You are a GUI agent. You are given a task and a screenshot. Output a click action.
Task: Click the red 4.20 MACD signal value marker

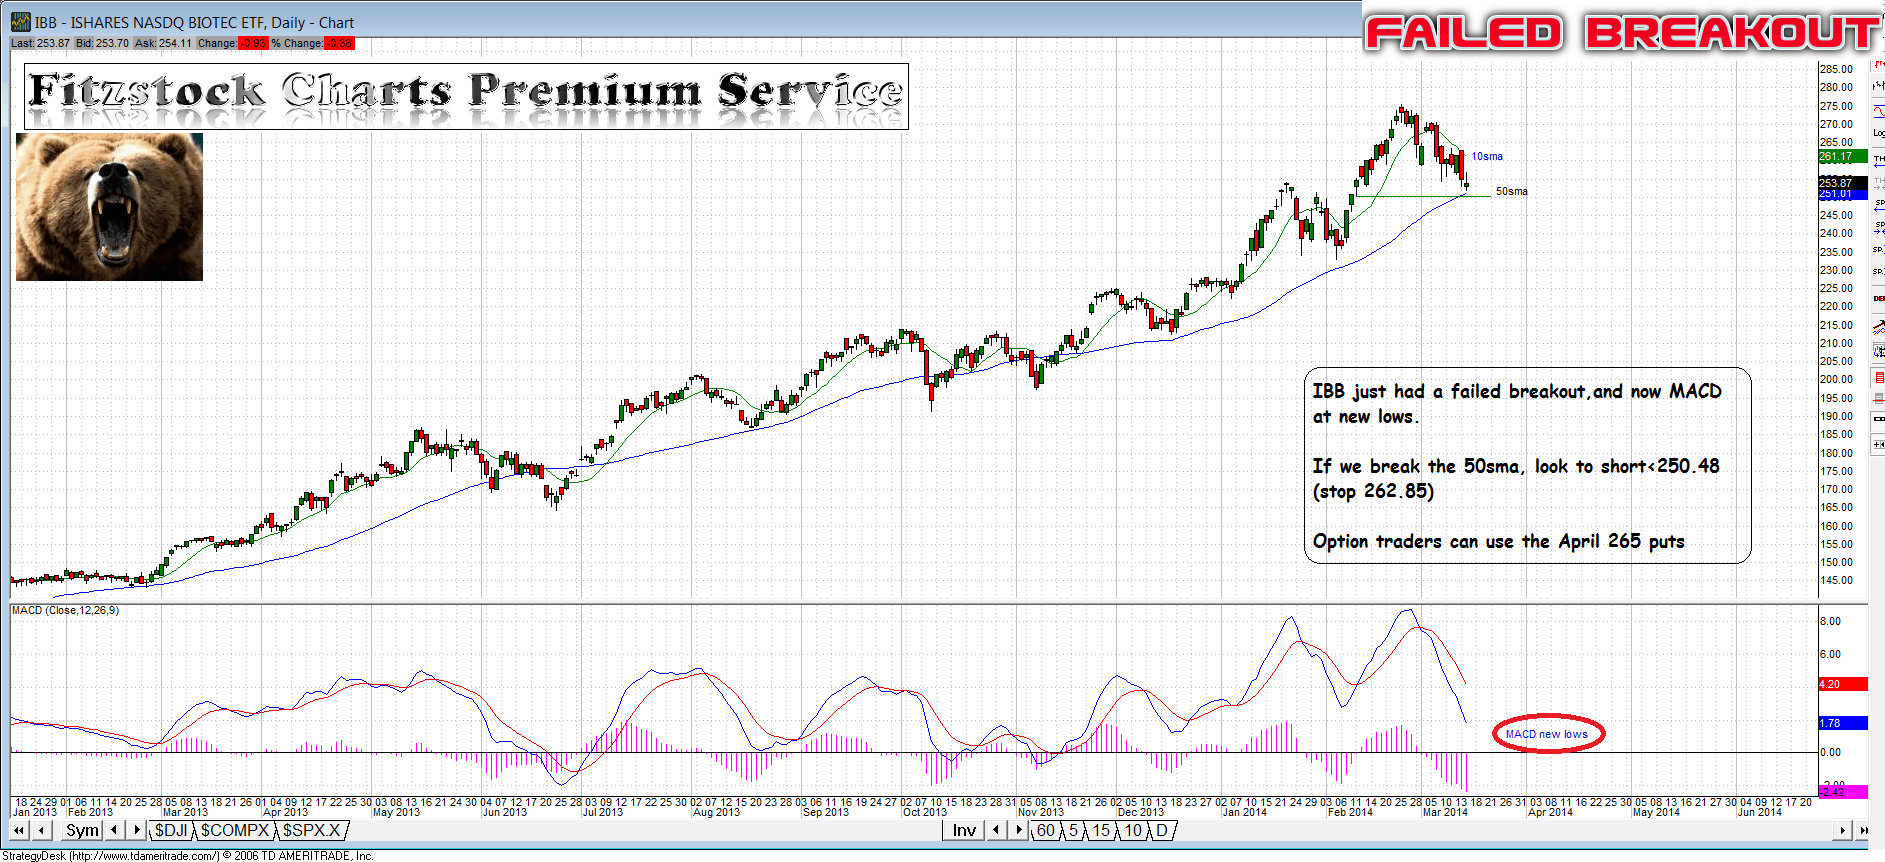1842,684
